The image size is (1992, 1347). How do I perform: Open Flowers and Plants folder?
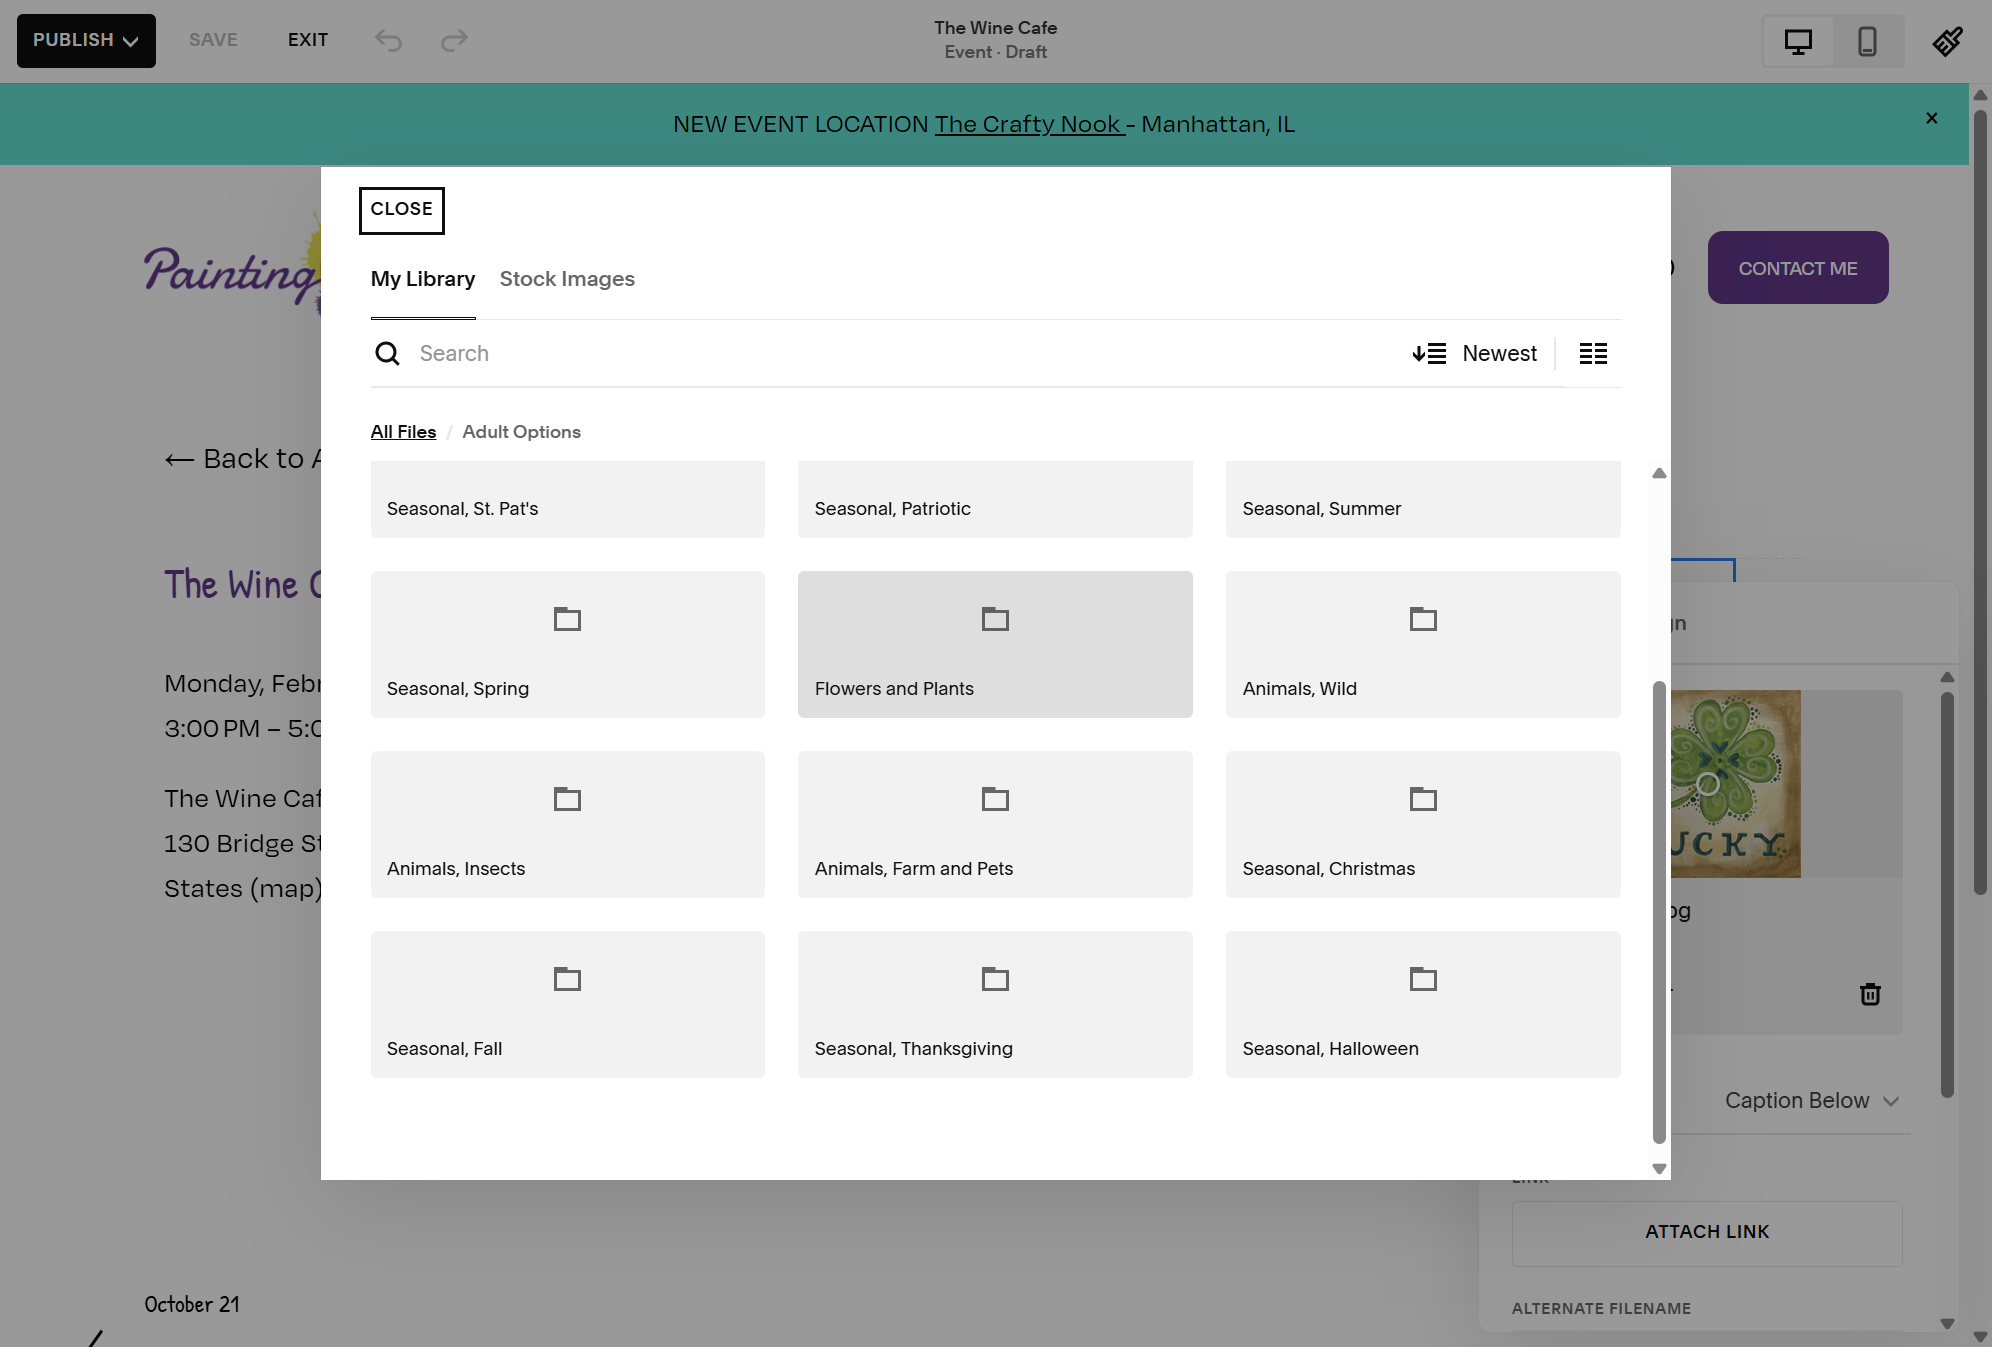tap(995, 644)
